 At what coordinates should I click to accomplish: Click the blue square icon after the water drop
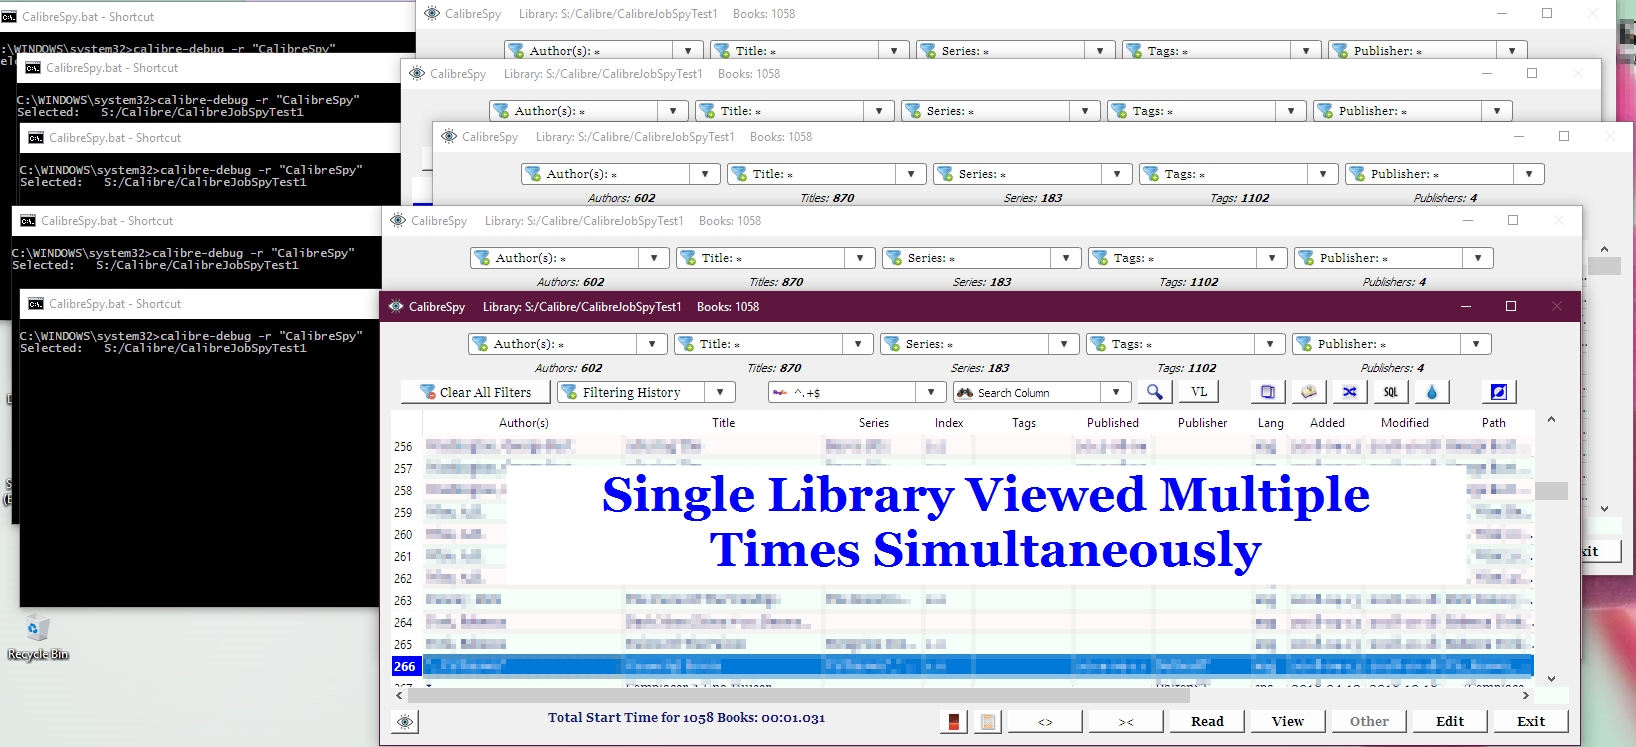pos(1498,392)
